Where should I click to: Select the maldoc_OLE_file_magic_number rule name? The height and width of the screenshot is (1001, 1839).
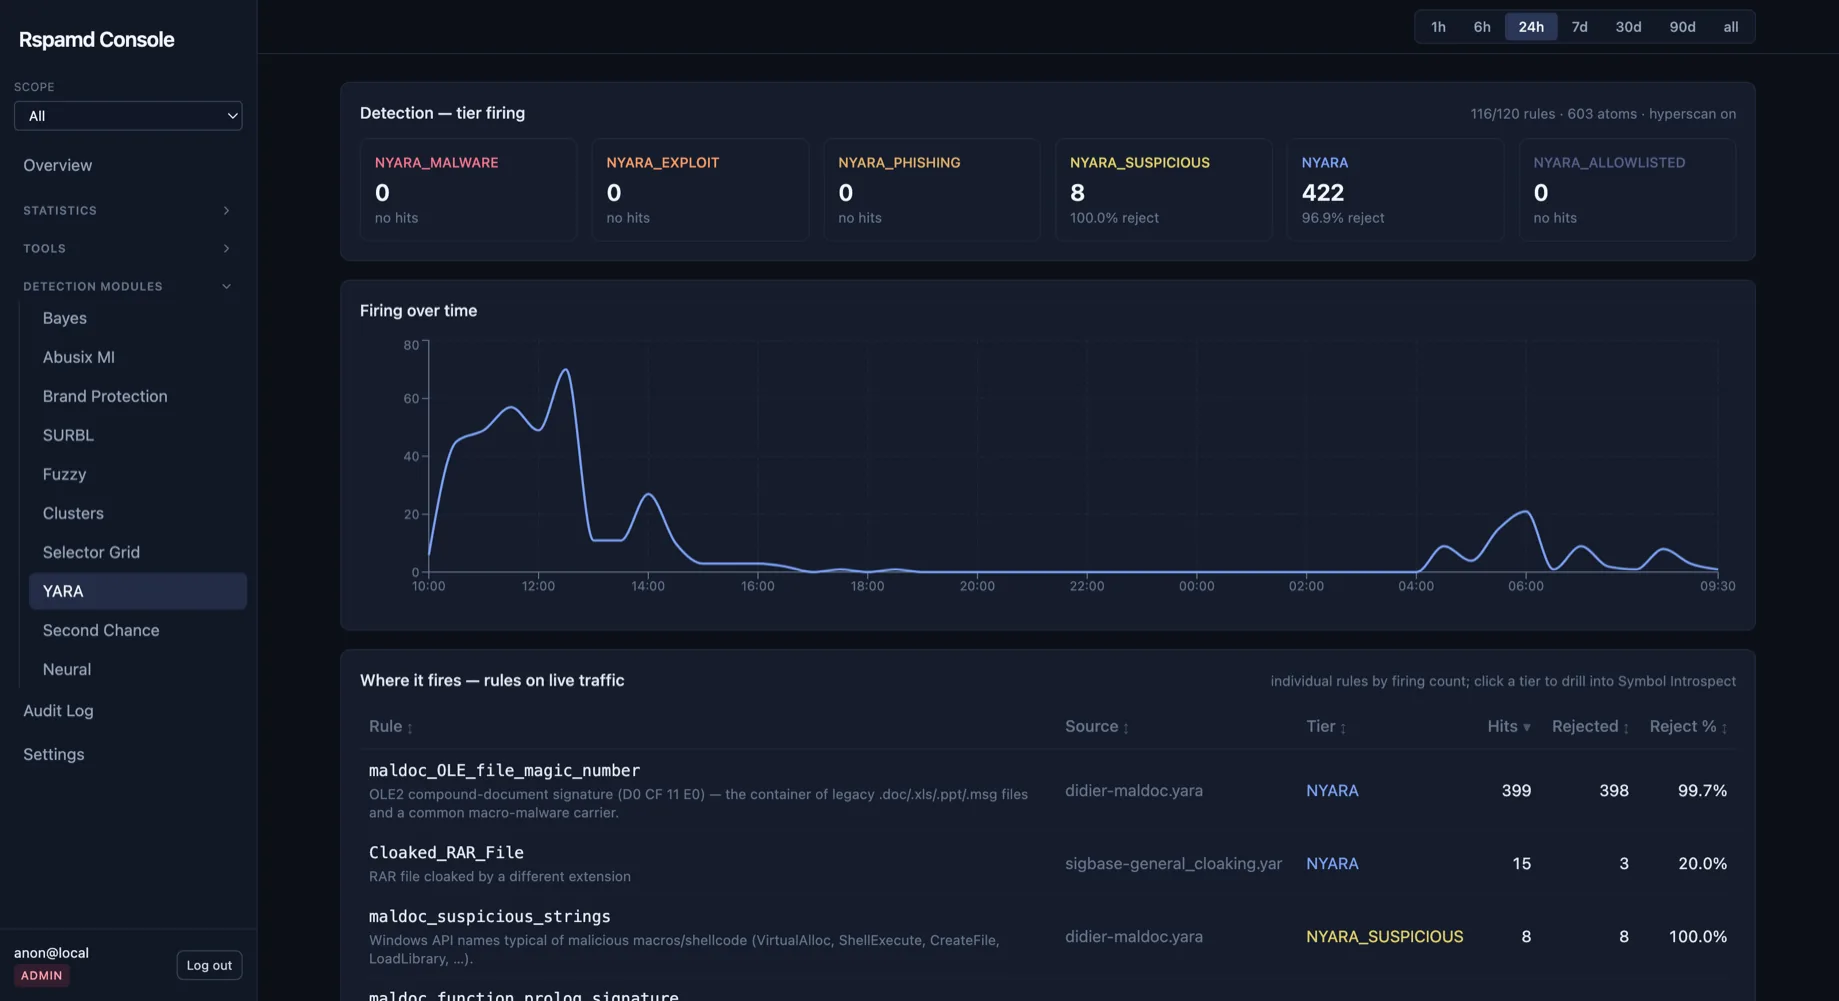click(x=504, y=771)
